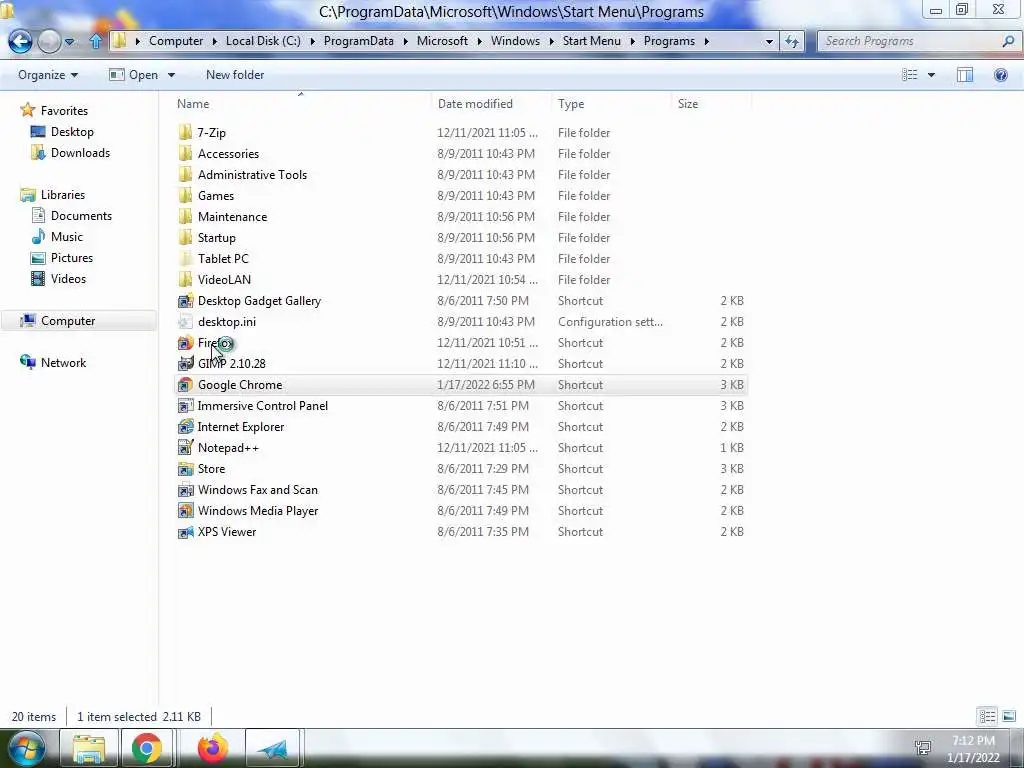Select Immersive Control Panel shortcut icon
The height and width of the screenshot is (768, 1024).
(185, 406)
